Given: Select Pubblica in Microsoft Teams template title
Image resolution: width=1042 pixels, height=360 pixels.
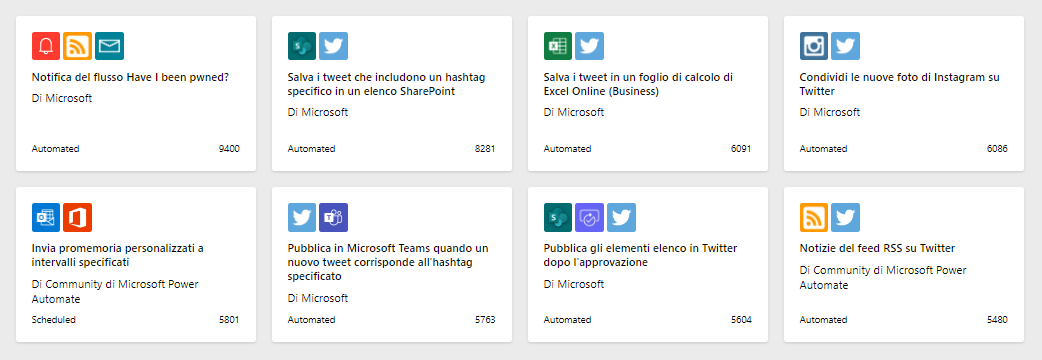Looking at the screenshot, I should pyautogui.click(x=388, y=262).
